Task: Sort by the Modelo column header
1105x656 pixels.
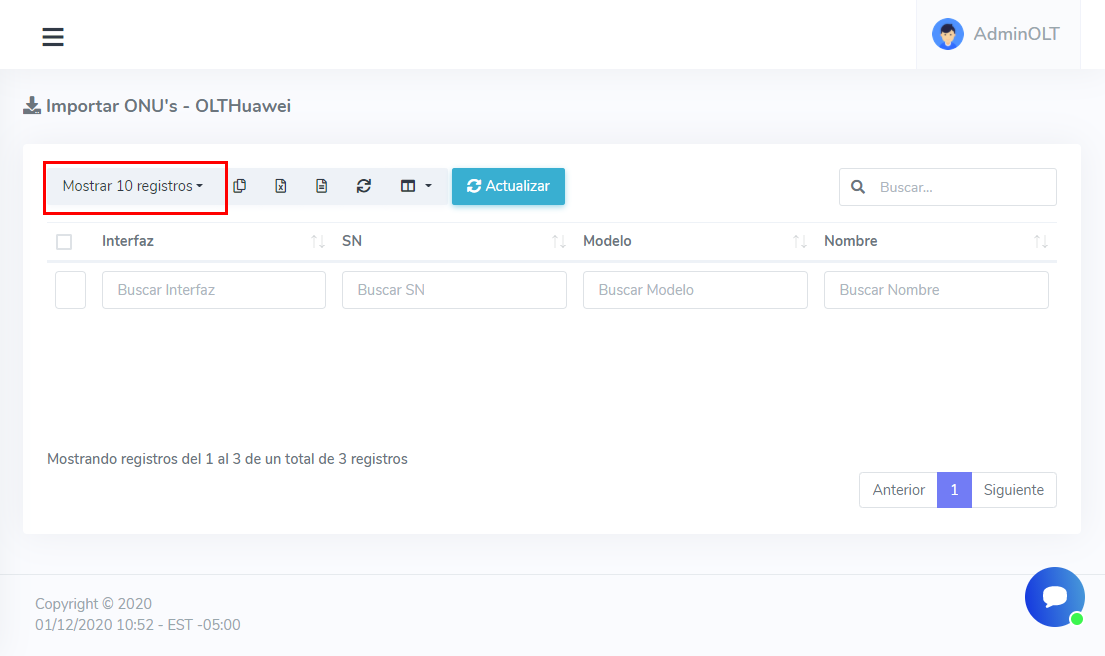Action: pyautogui.click(x=607, y=241)
